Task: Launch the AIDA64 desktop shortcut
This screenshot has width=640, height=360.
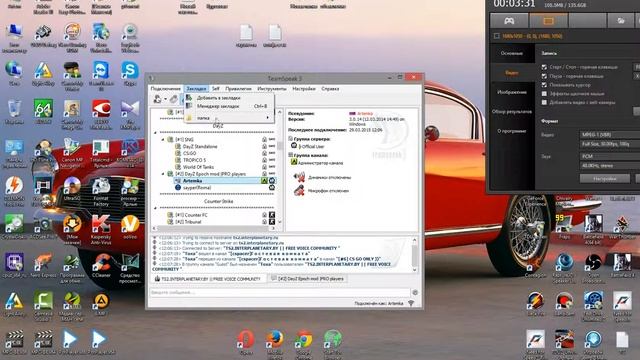Action: tap(43, 111)
